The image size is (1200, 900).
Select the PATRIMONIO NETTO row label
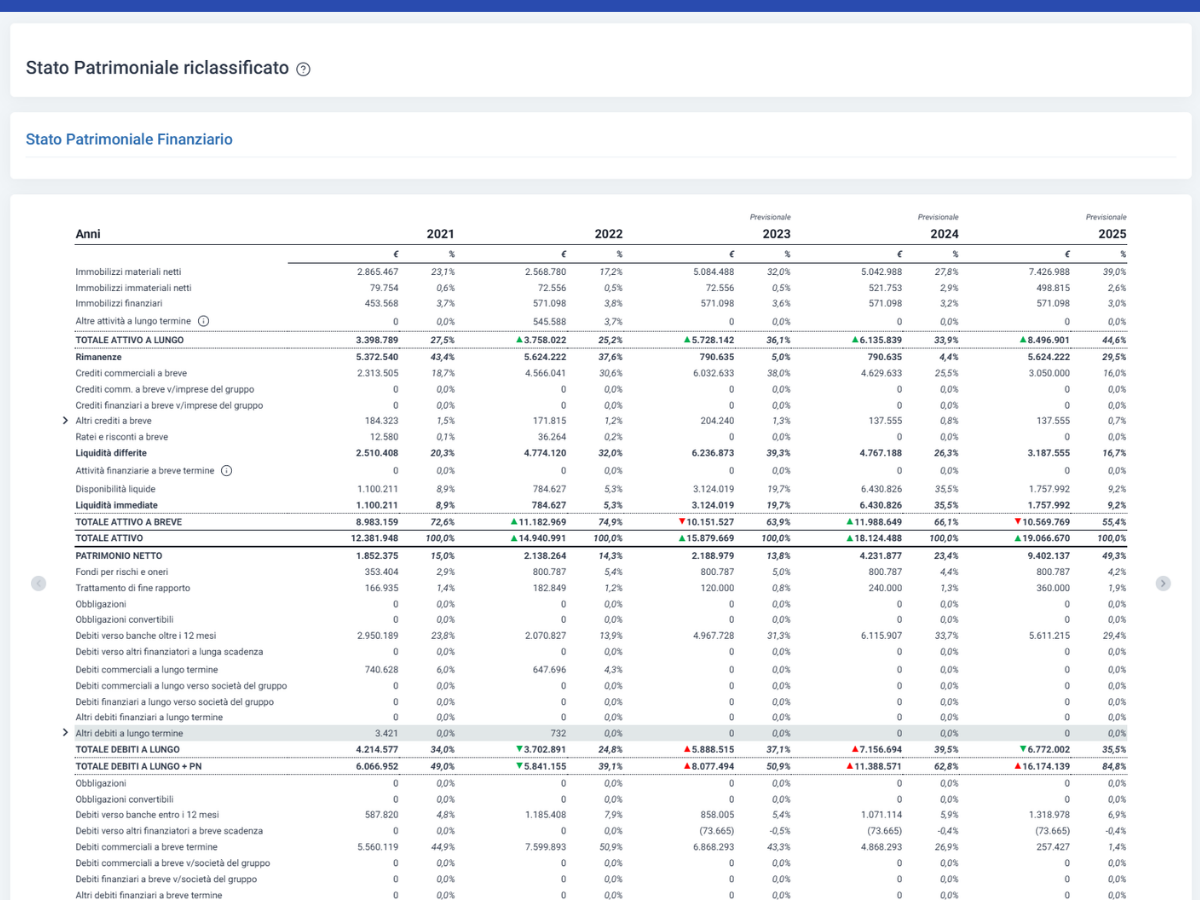point(118,554)
